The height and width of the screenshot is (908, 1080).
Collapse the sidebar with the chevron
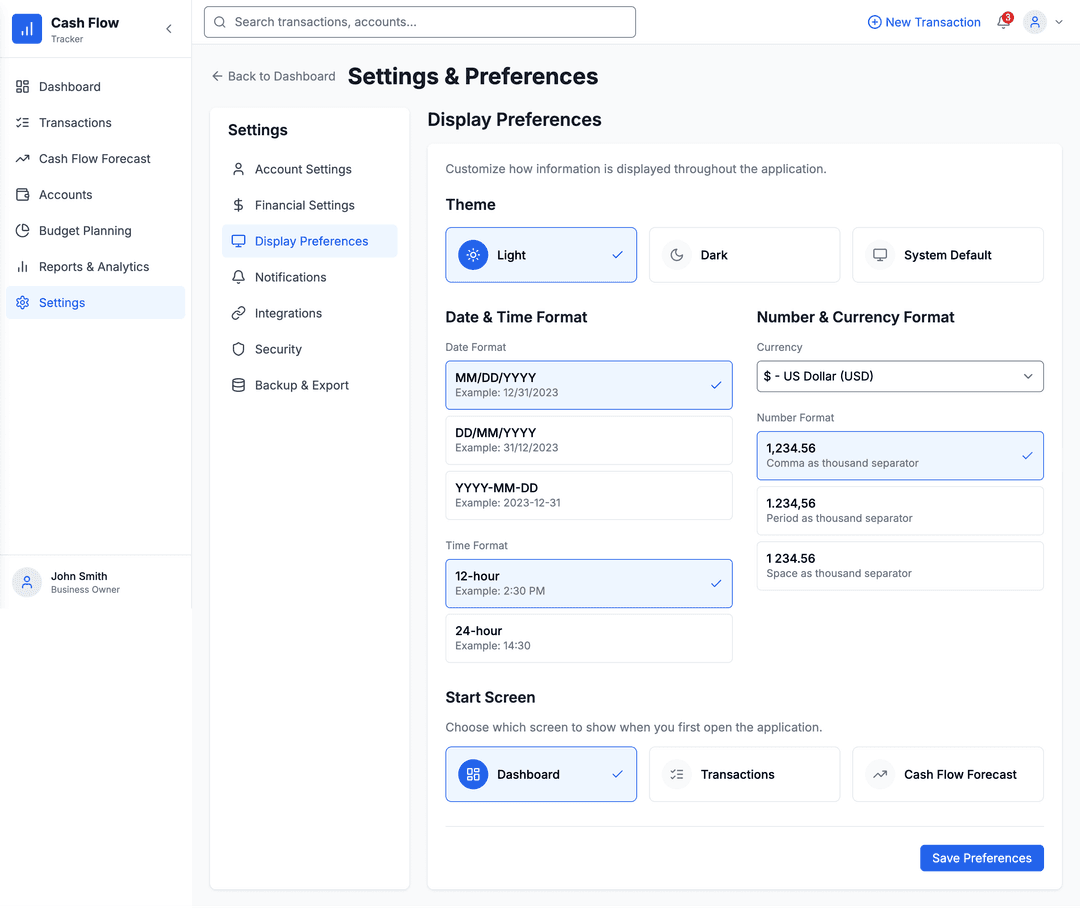pyautogui.click(x=169, y=29)
